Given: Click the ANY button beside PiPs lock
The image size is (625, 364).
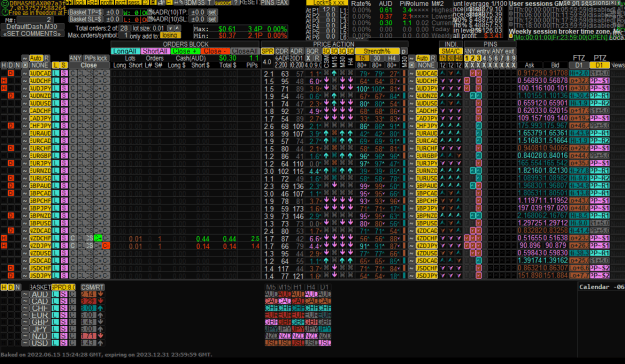Looking at the screenshot, I should click(x=75, y=58).
